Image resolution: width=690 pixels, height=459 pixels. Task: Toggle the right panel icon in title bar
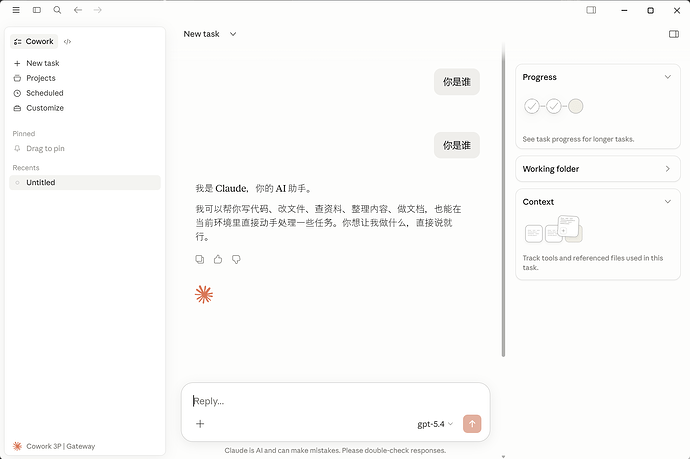coord(591,10)
